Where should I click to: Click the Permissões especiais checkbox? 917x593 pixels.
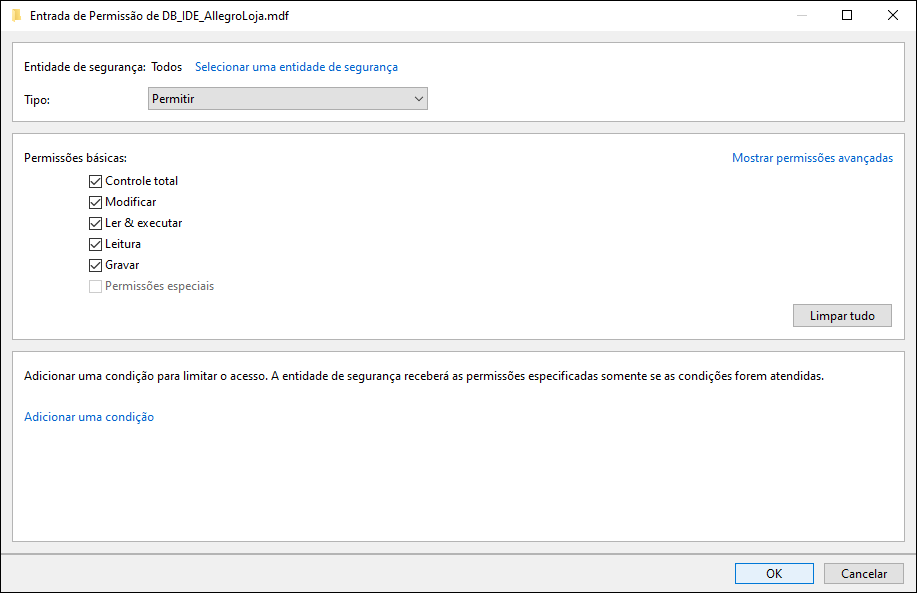click(x=95, y=287)
